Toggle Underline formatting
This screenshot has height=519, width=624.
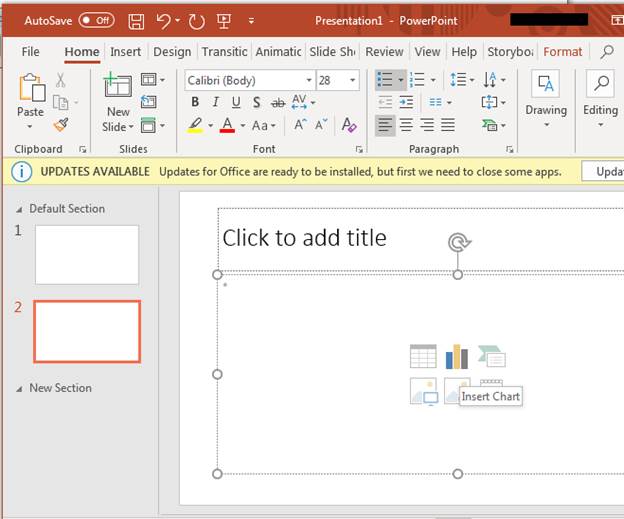click(x=236, y=102)
